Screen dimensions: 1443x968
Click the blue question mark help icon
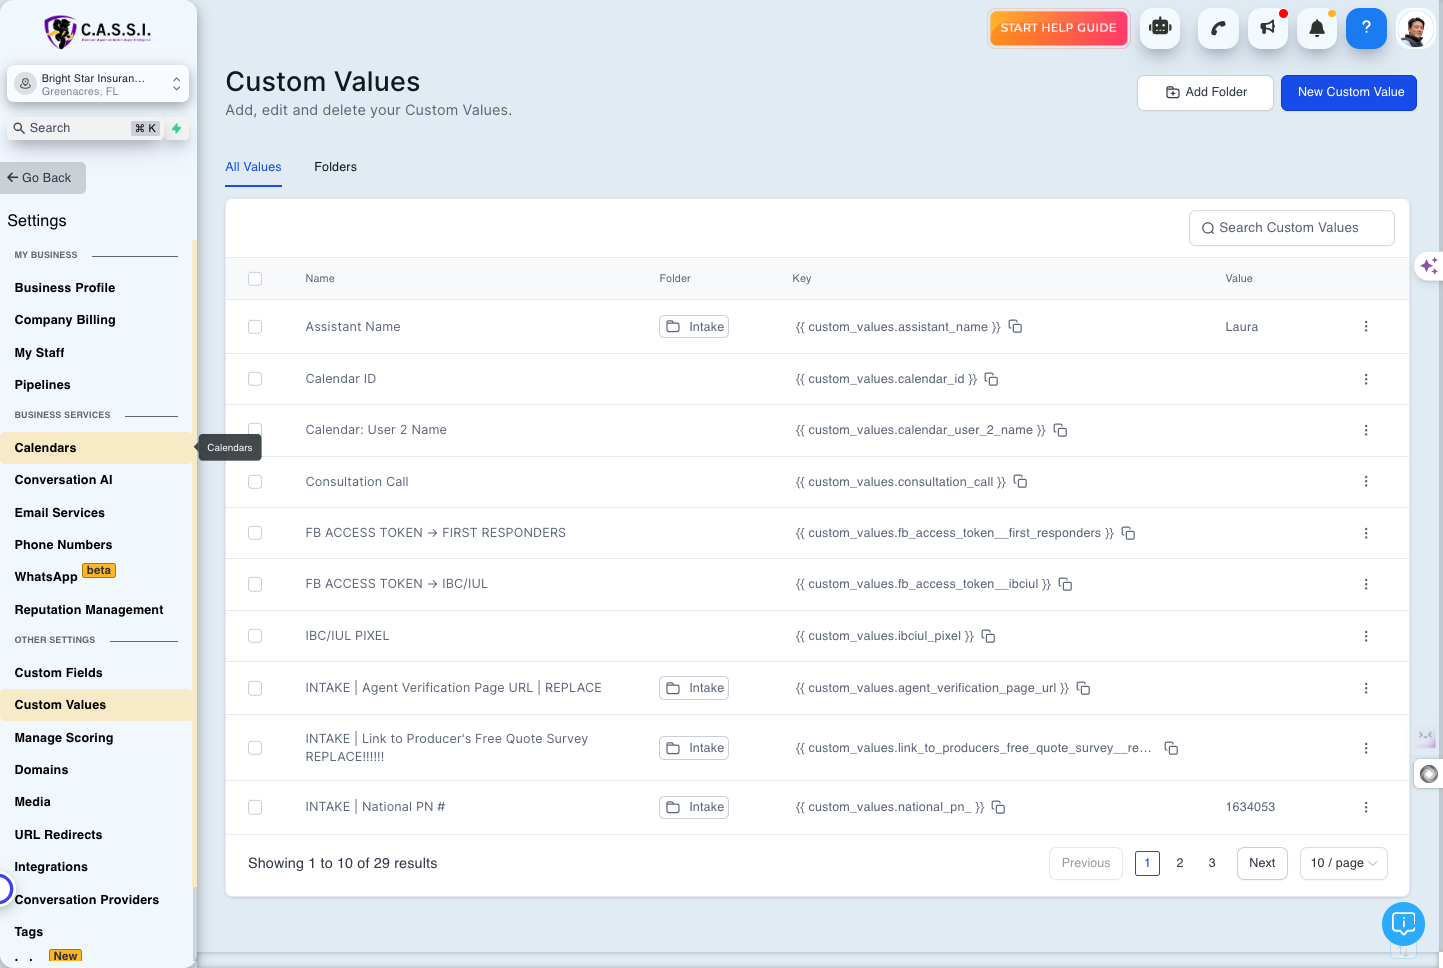[x=1366, y=28]
